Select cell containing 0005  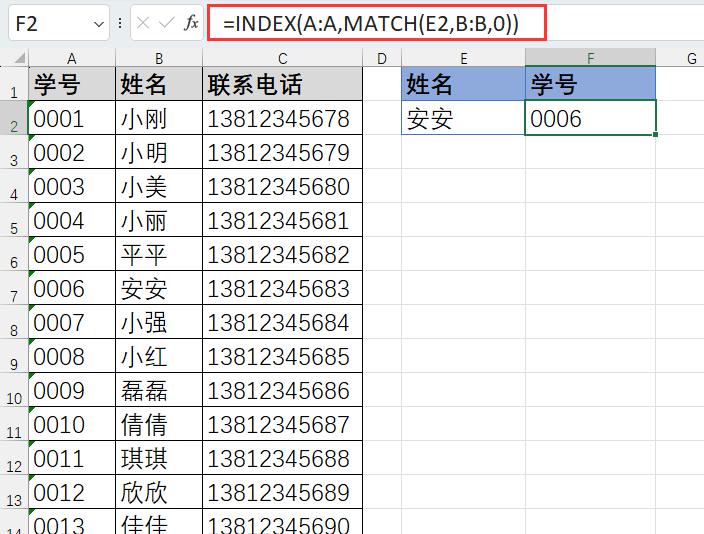tap(72, 254)
